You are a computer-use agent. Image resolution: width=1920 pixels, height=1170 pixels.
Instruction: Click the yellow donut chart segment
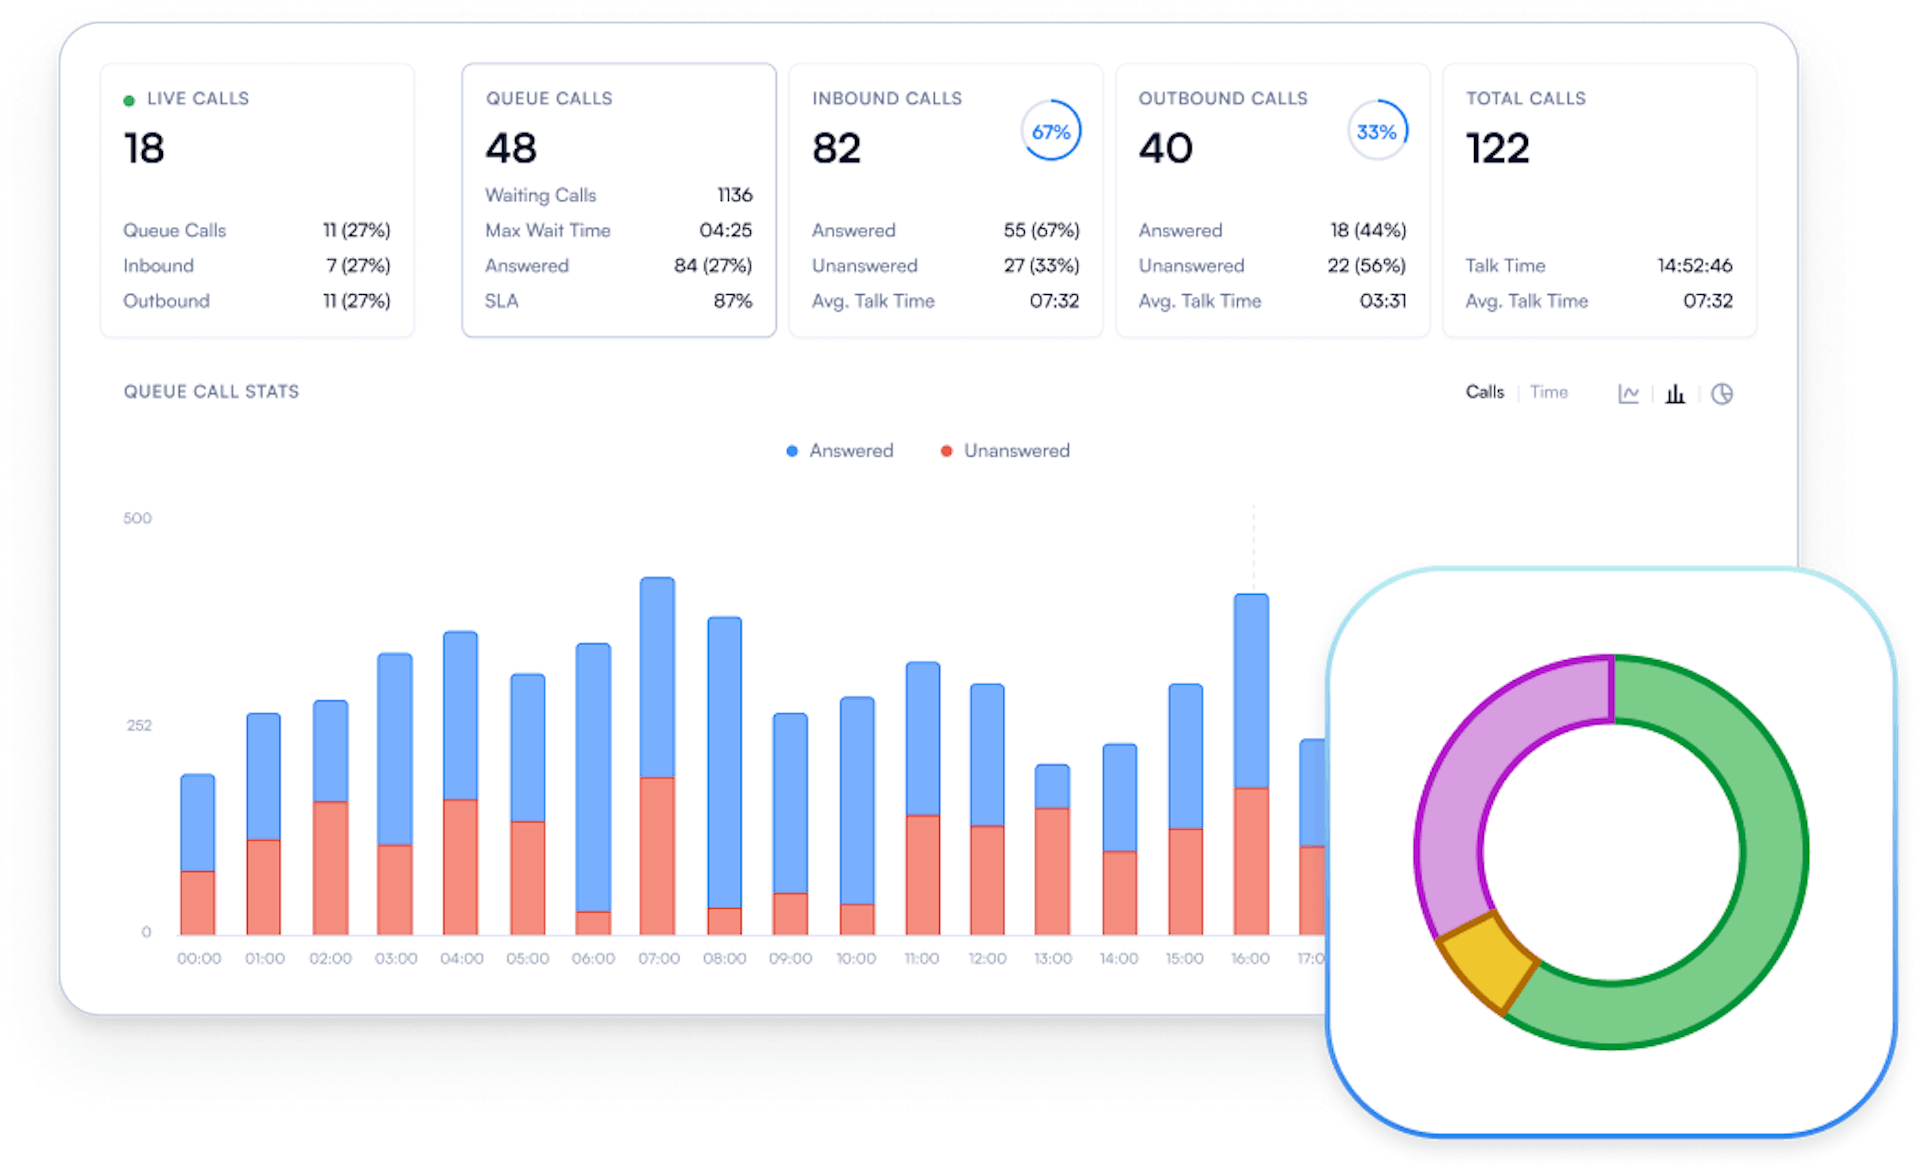[x=1488, y=962]
